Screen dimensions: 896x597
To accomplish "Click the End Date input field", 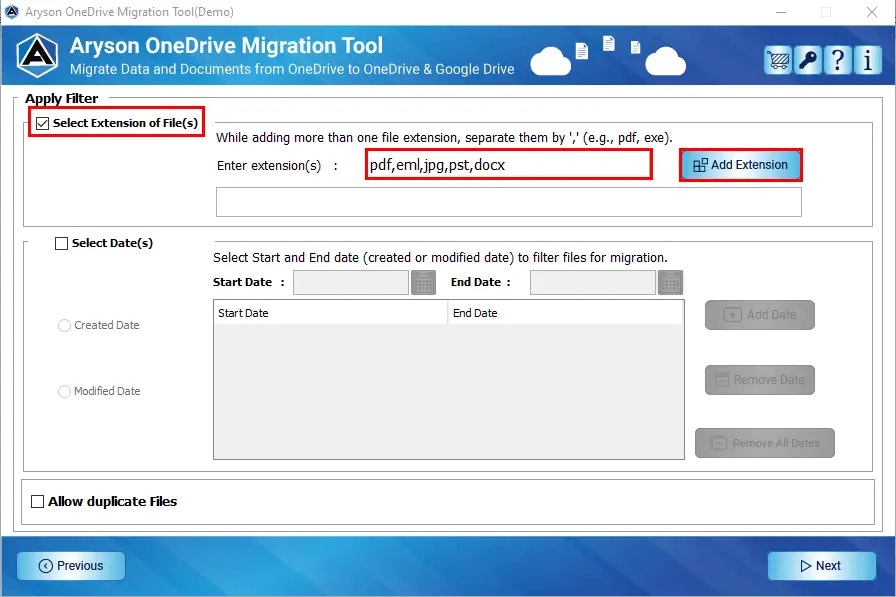I will pos(593,282).
